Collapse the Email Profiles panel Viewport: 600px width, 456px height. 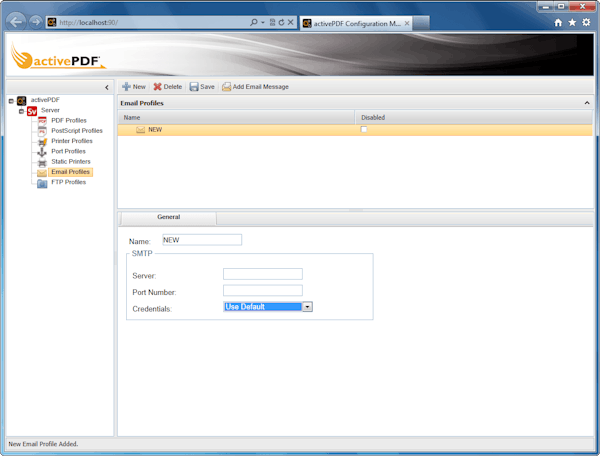tap(587, 103)
